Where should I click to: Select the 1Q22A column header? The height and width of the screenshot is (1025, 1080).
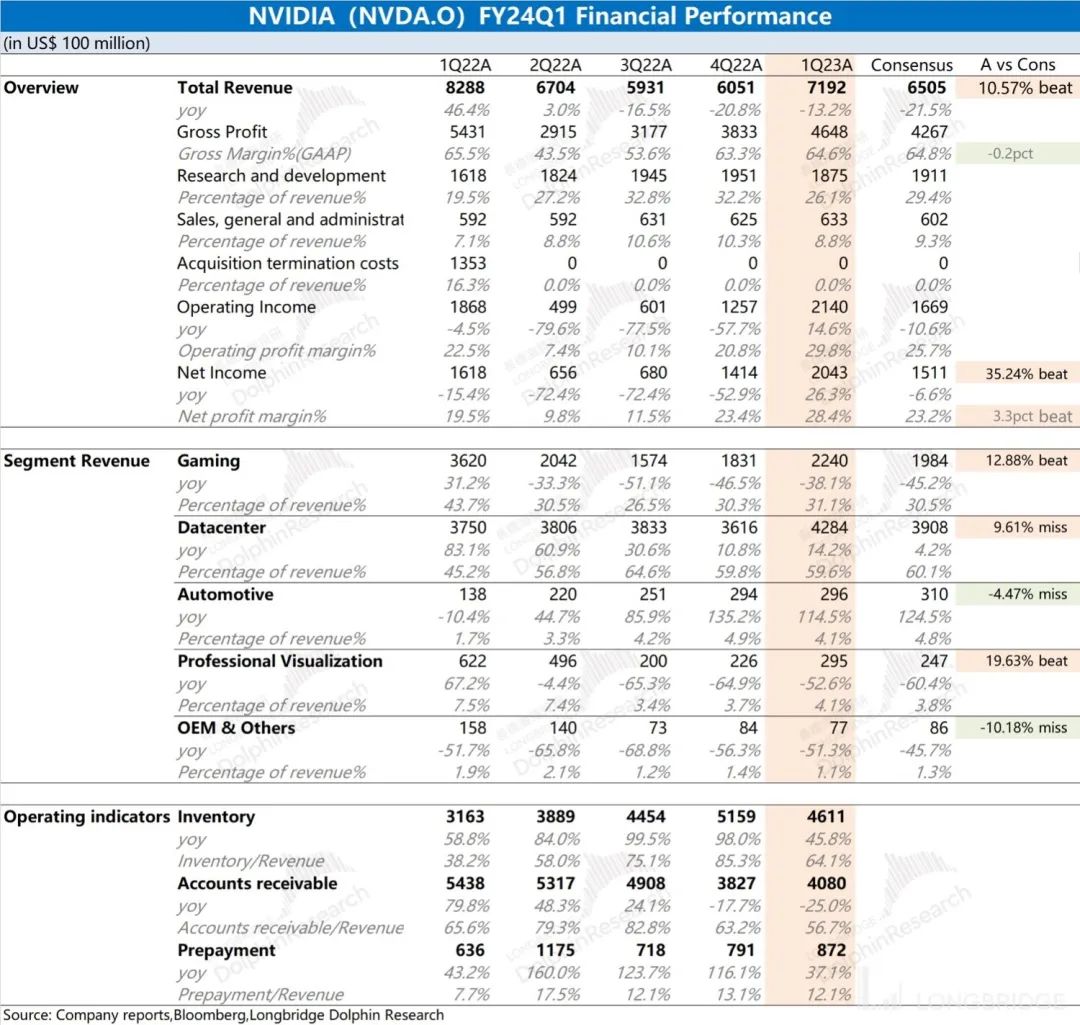pyautogui.click(x=465, y=65)
